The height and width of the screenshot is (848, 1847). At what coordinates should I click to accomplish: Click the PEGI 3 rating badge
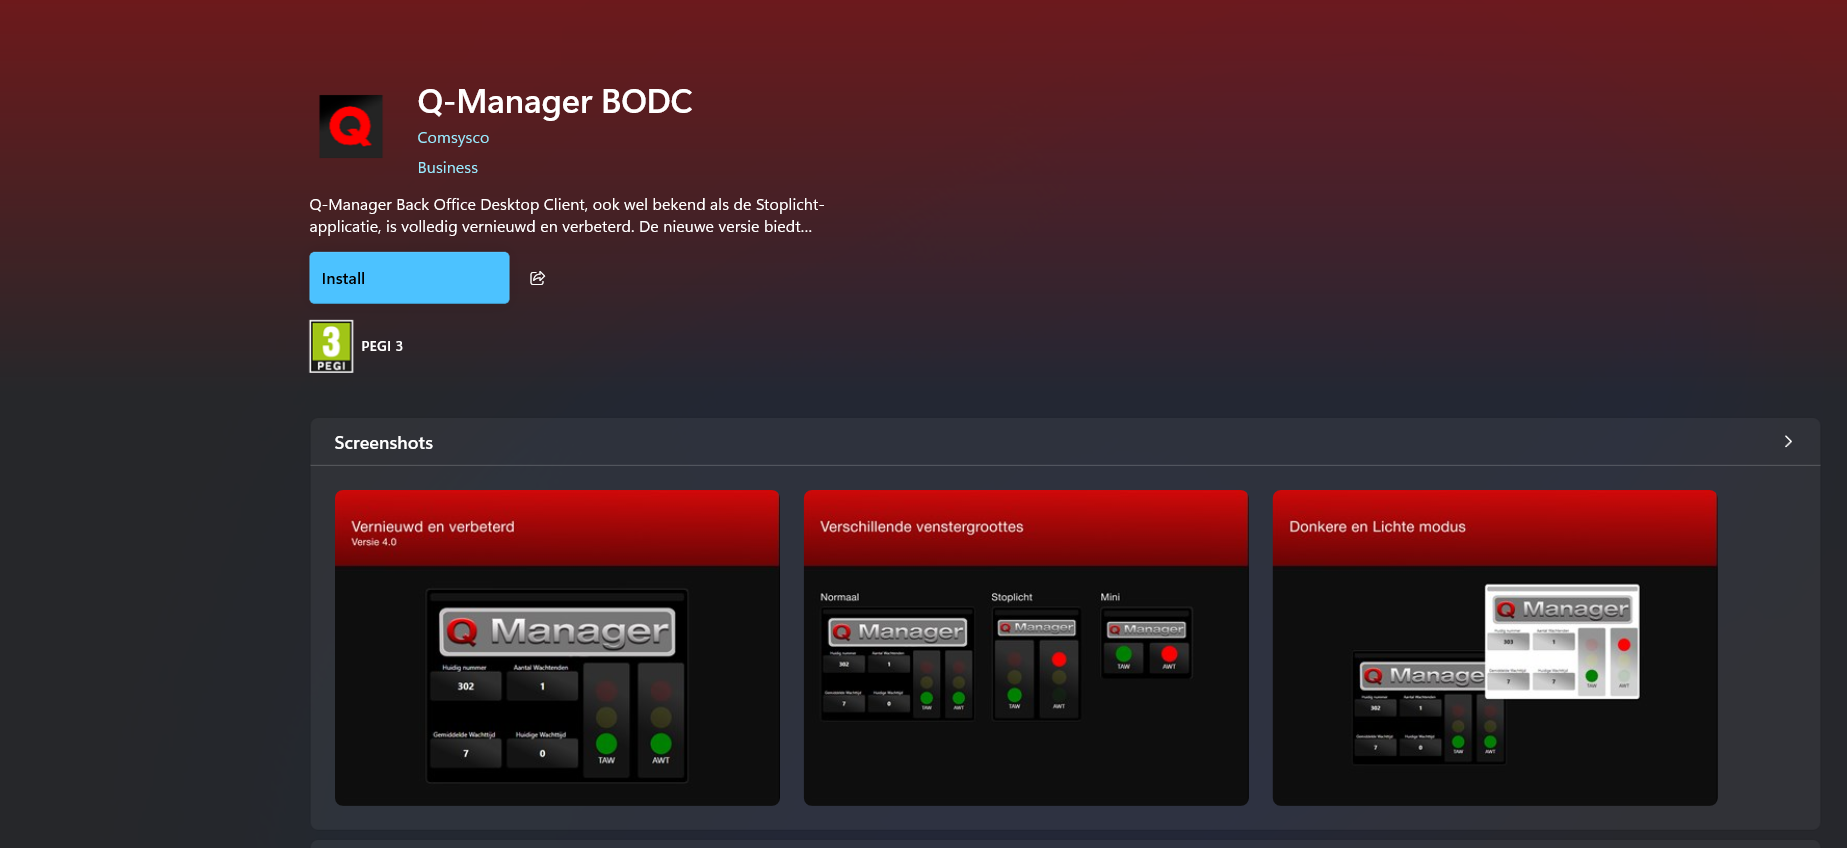331,346
